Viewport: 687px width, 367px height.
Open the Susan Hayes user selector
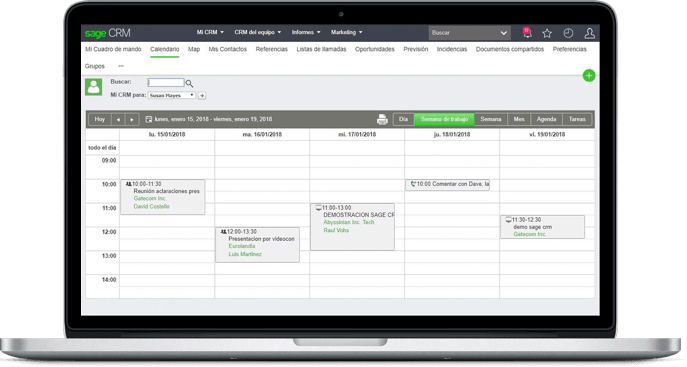click(x=171, y=95)
